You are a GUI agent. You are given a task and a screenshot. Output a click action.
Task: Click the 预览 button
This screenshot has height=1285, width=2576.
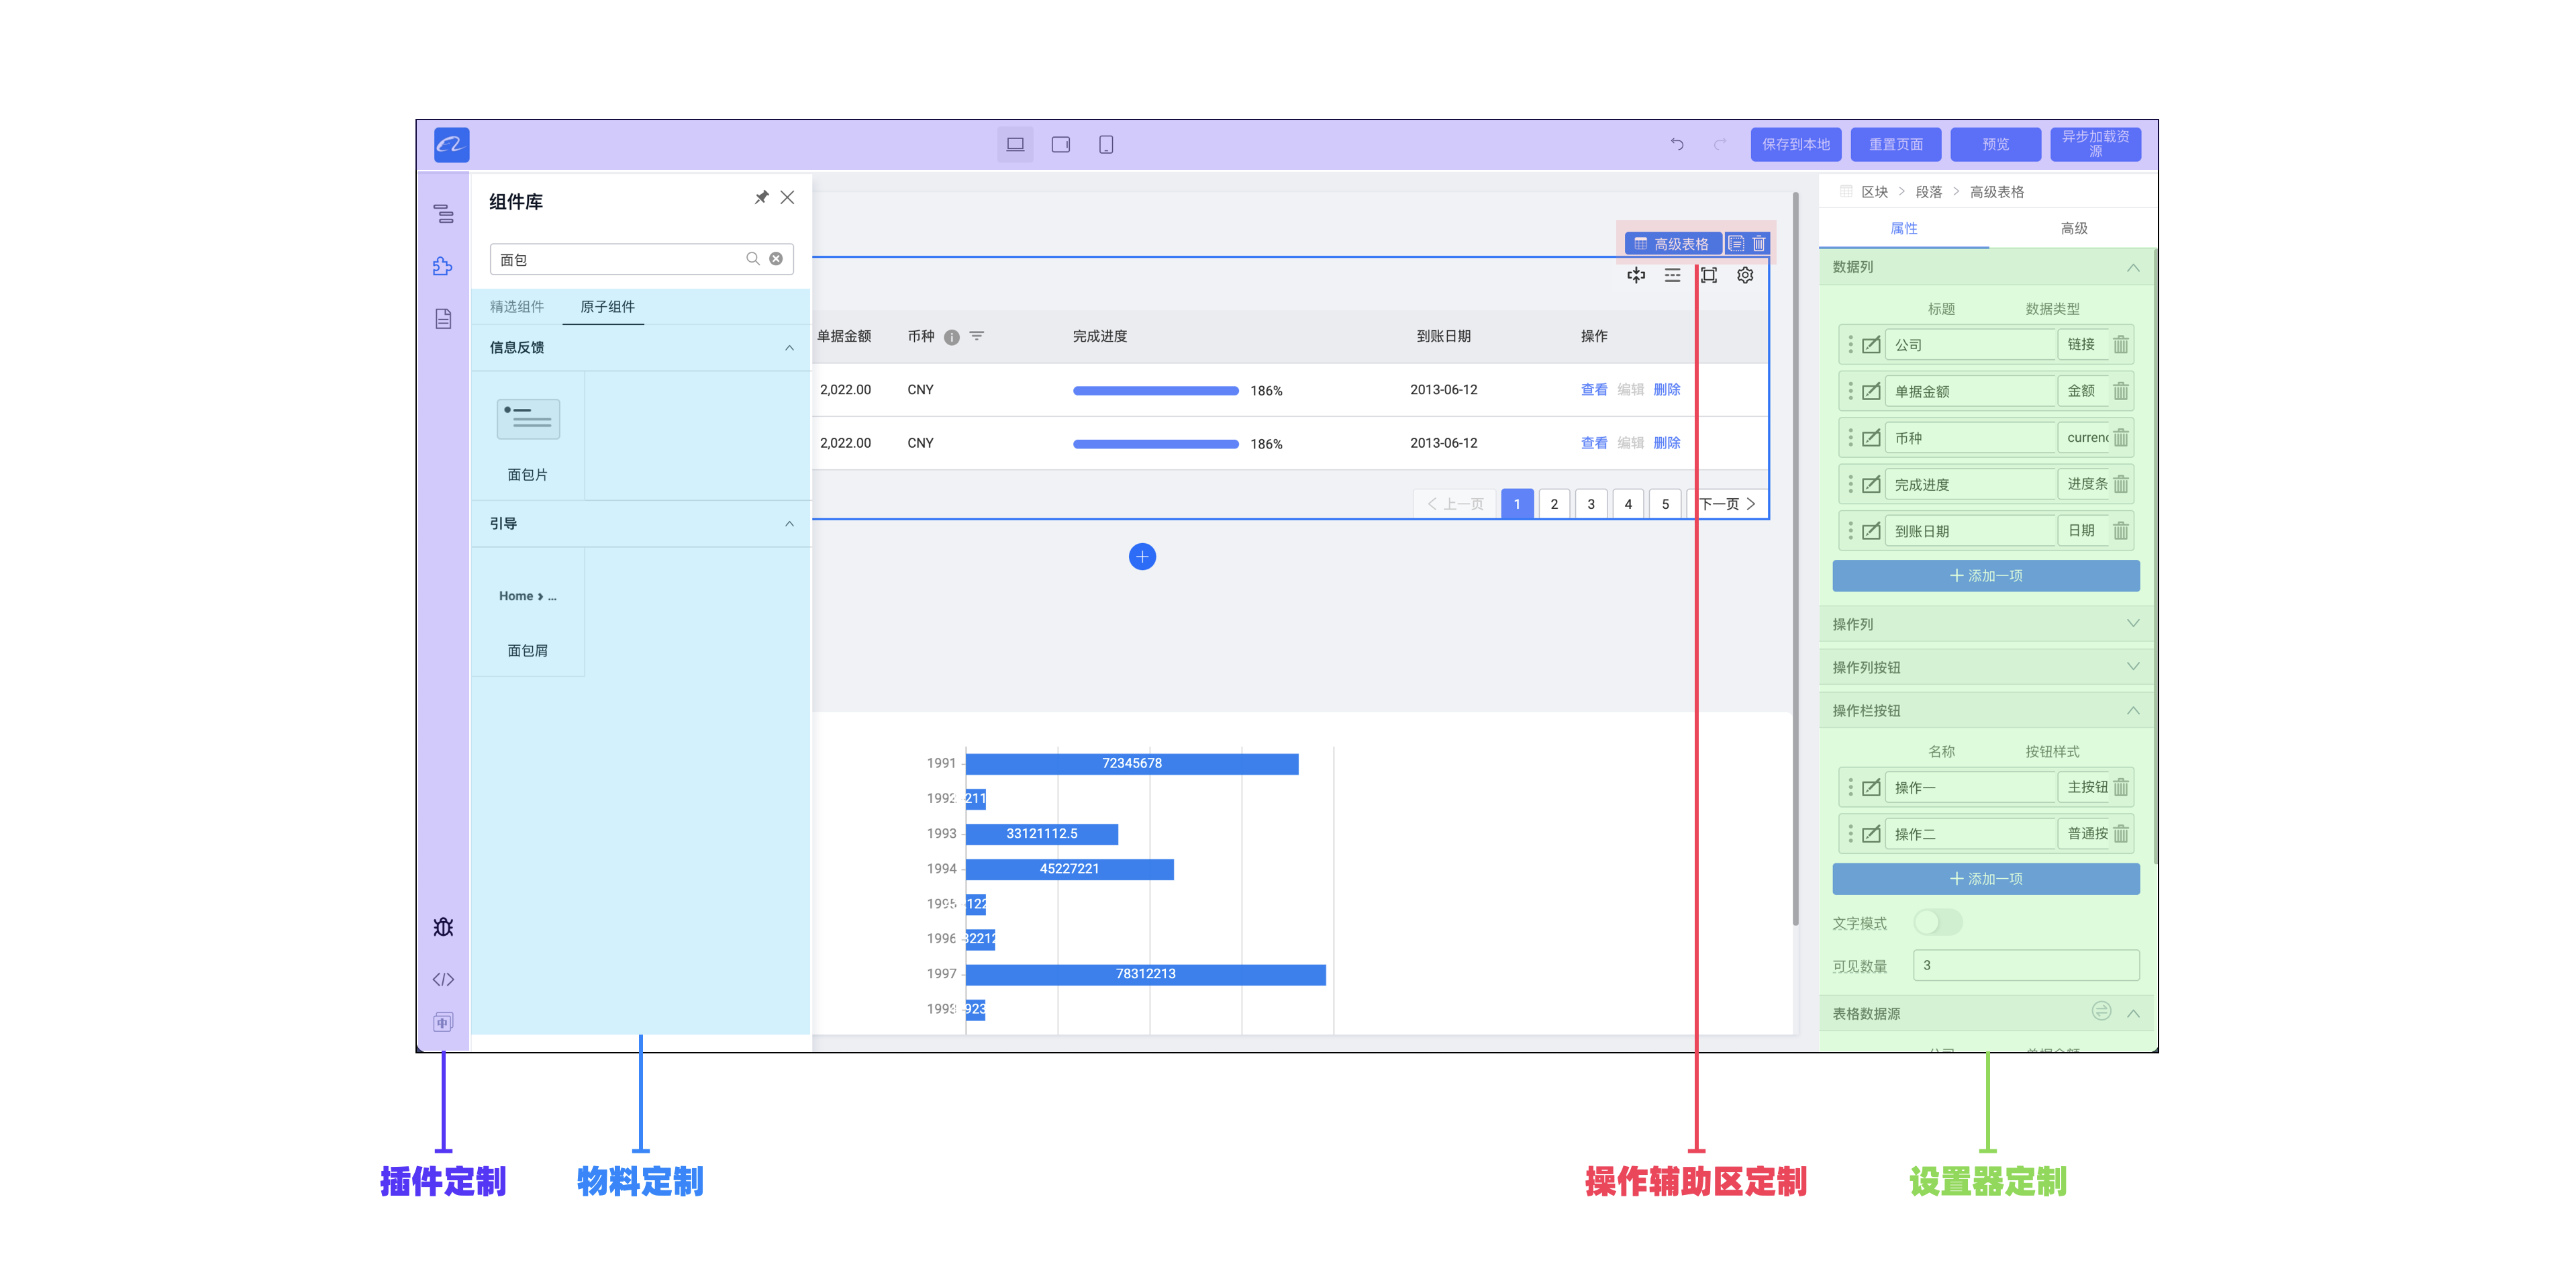[1995, 145]
